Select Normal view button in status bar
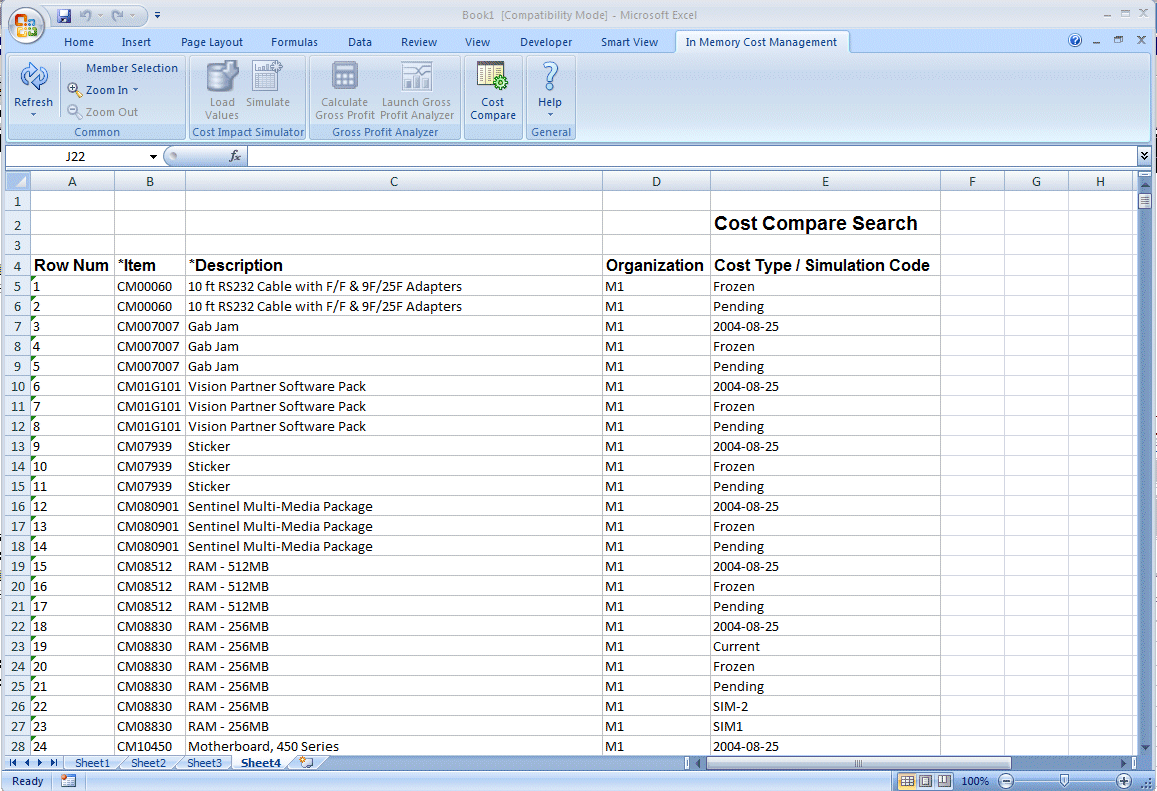Viewport: 1157px width, 791px height. 907,781
